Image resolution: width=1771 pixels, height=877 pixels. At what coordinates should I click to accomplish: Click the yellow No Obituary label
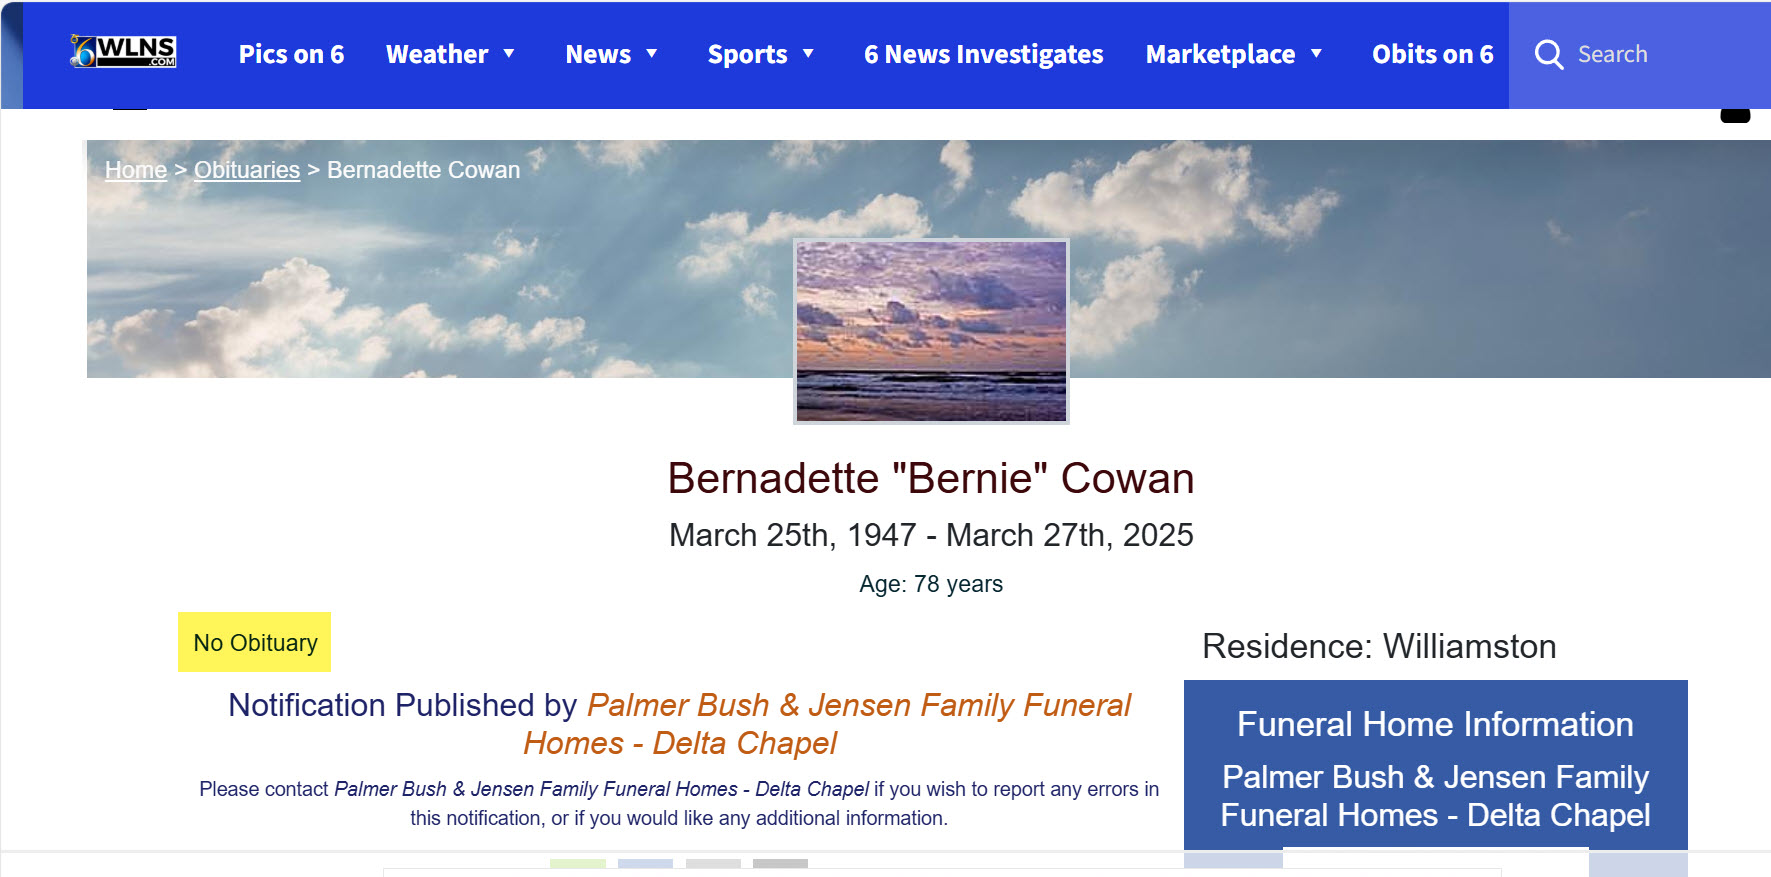[x=255, y=642]
